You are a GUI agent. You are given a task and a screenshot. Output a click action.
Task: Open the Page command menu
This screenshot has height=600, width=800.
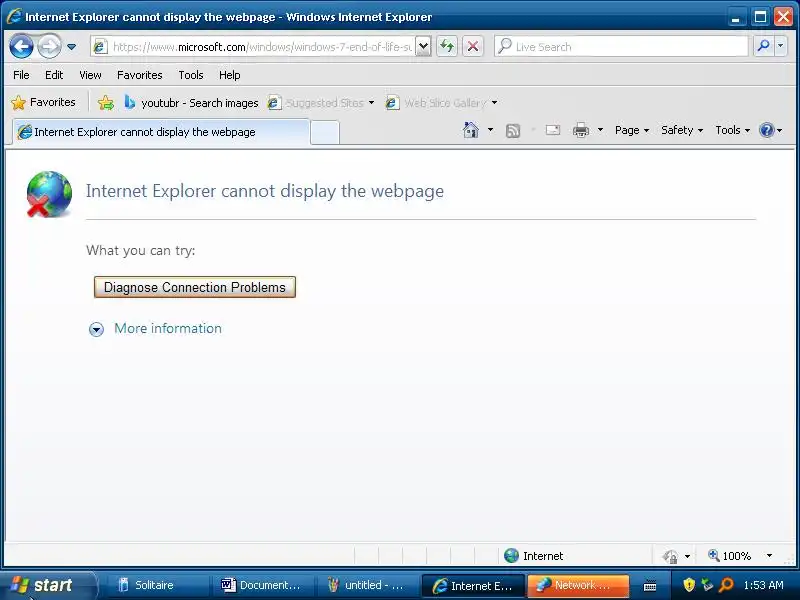tap(632, 130)
